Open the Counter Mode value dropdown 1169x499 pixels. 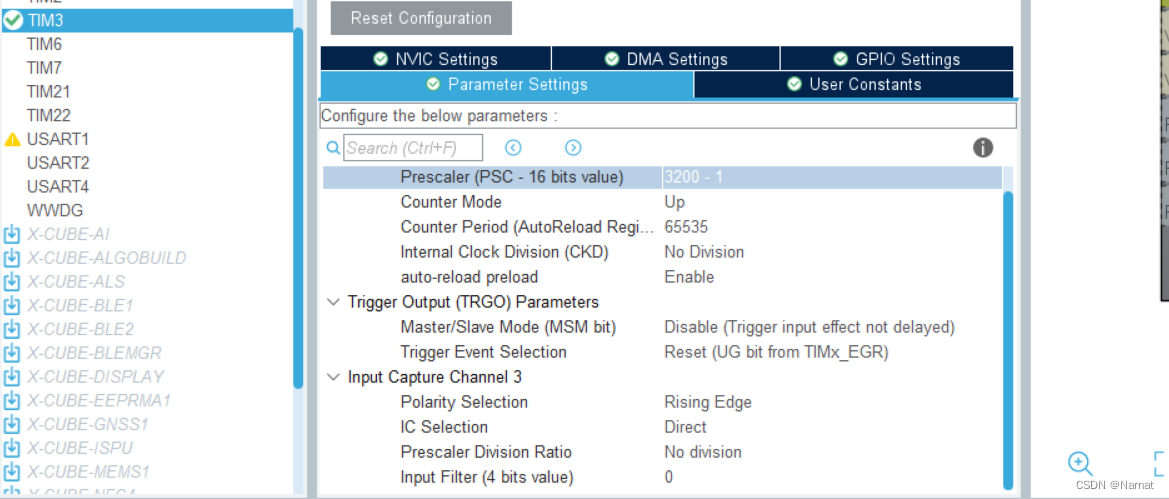[830, 202]
